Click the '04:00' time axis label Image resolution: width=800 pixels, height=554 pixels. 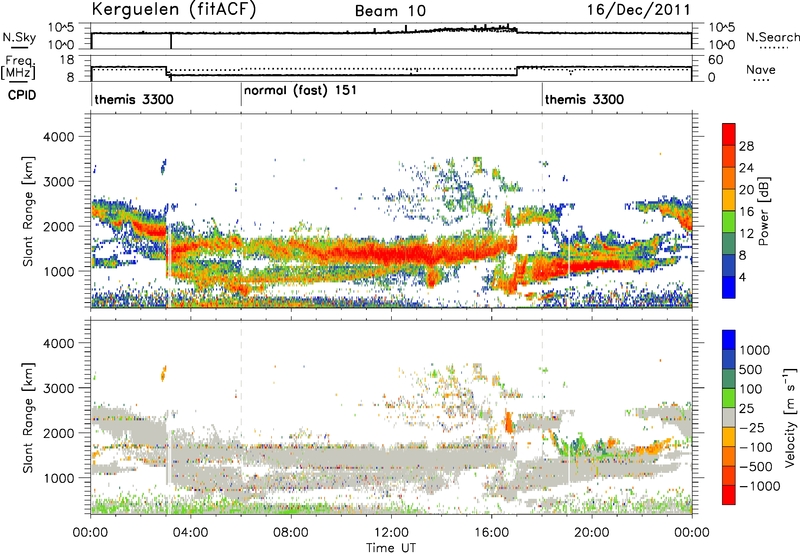[190, 533]
